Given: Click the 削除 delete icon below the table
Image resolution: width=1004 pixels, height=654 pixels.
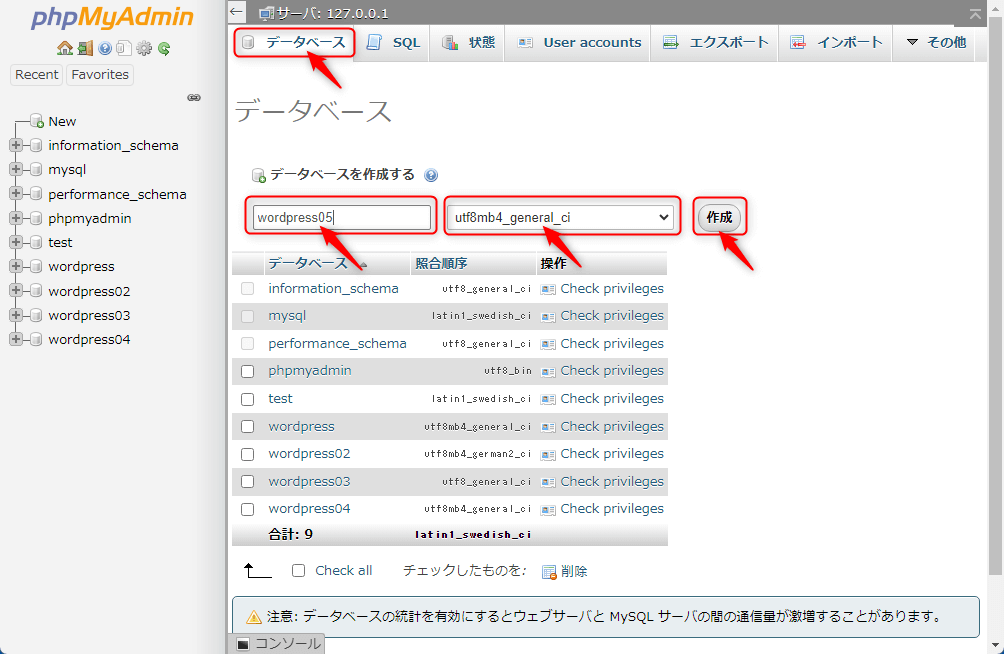Looking at the screenshot, I should click(x=549, y=572).
